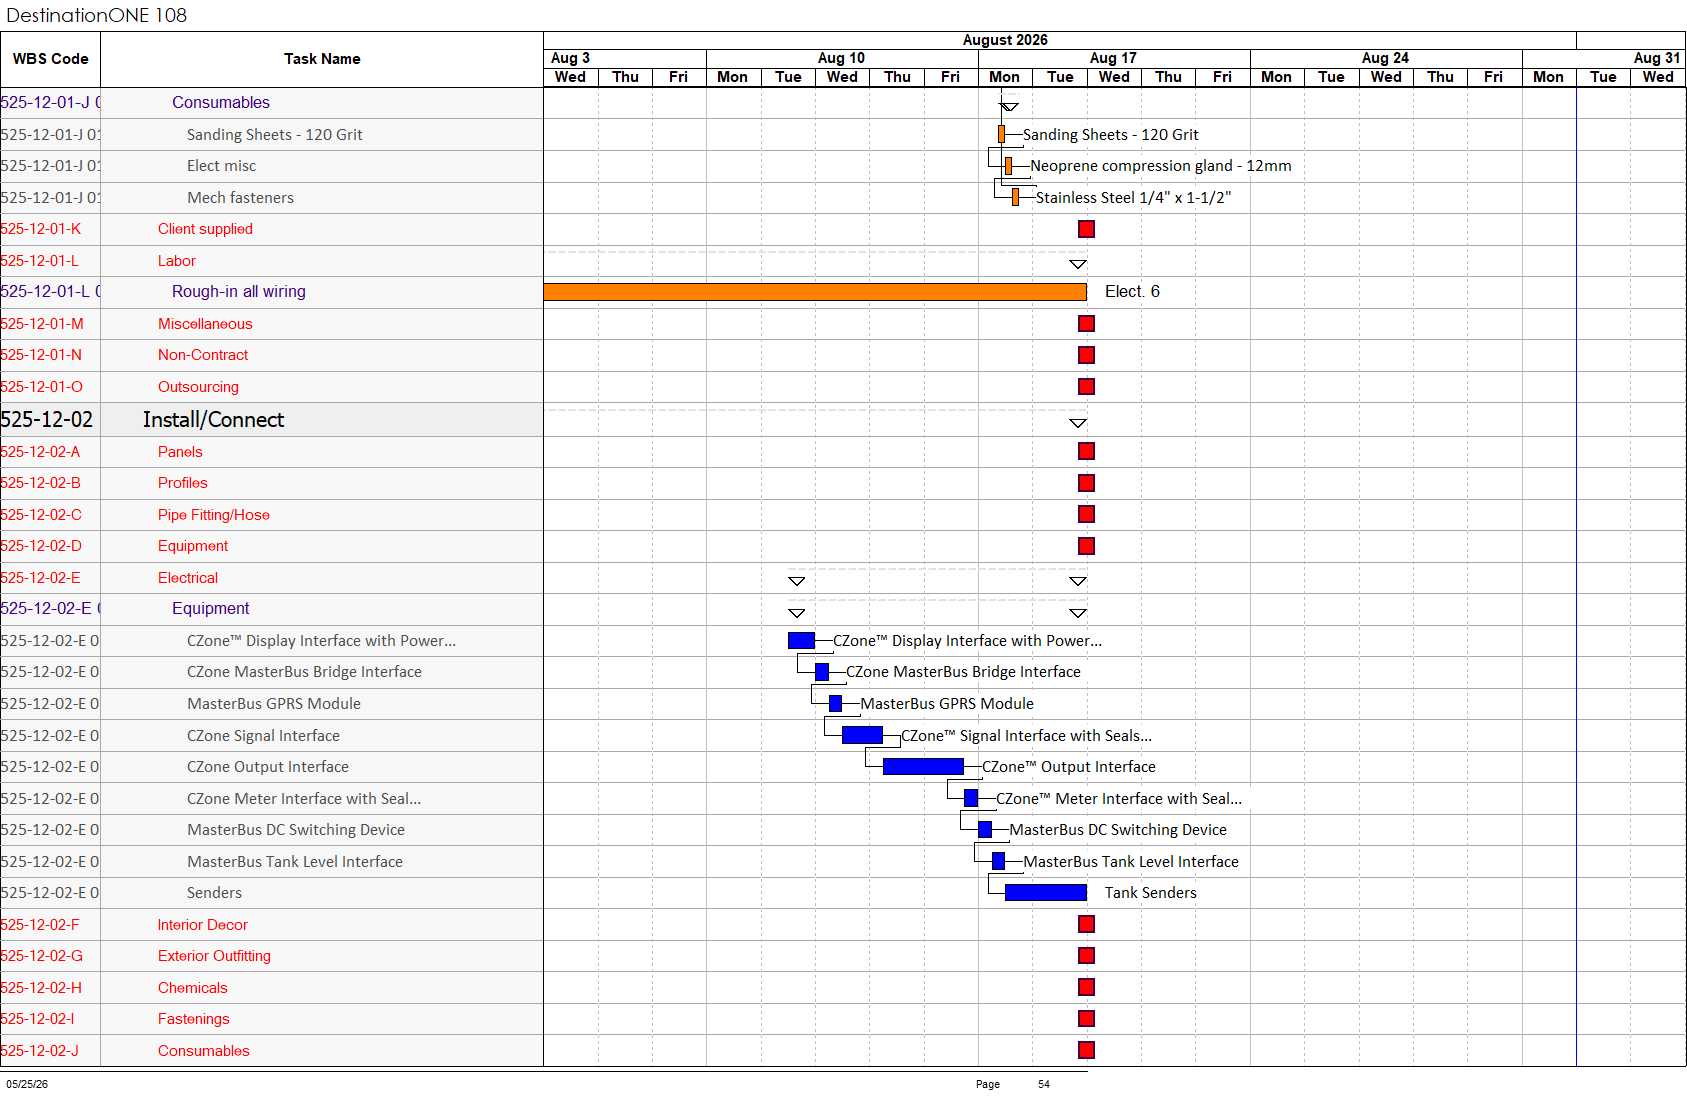The height and width of the screenshot is (1097, 1687).
Task: Click the Aug 17 week header
Action: (1113, 58)
